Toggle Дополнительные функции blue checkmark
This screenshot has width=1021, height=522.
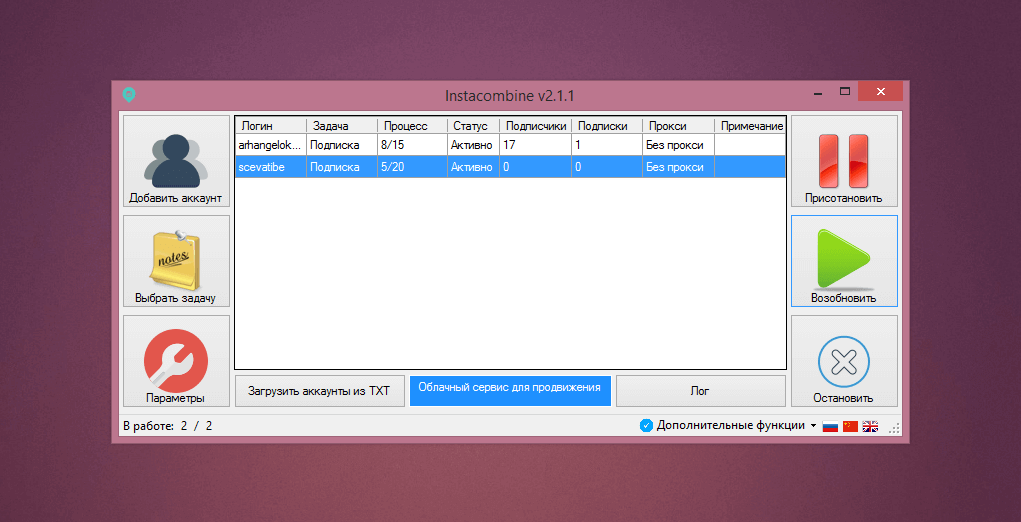(646, 426)
